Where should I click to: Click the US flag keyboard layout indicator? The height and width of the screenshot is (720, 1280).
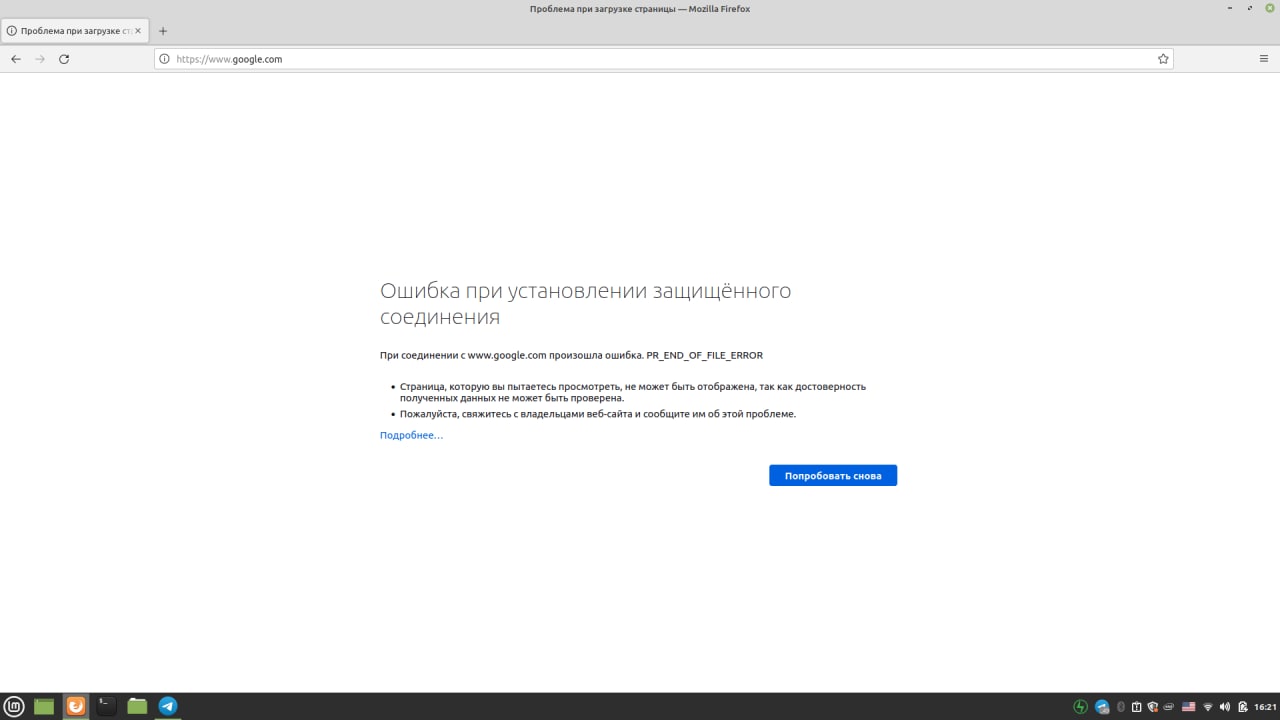click(x=1188, y=707)
